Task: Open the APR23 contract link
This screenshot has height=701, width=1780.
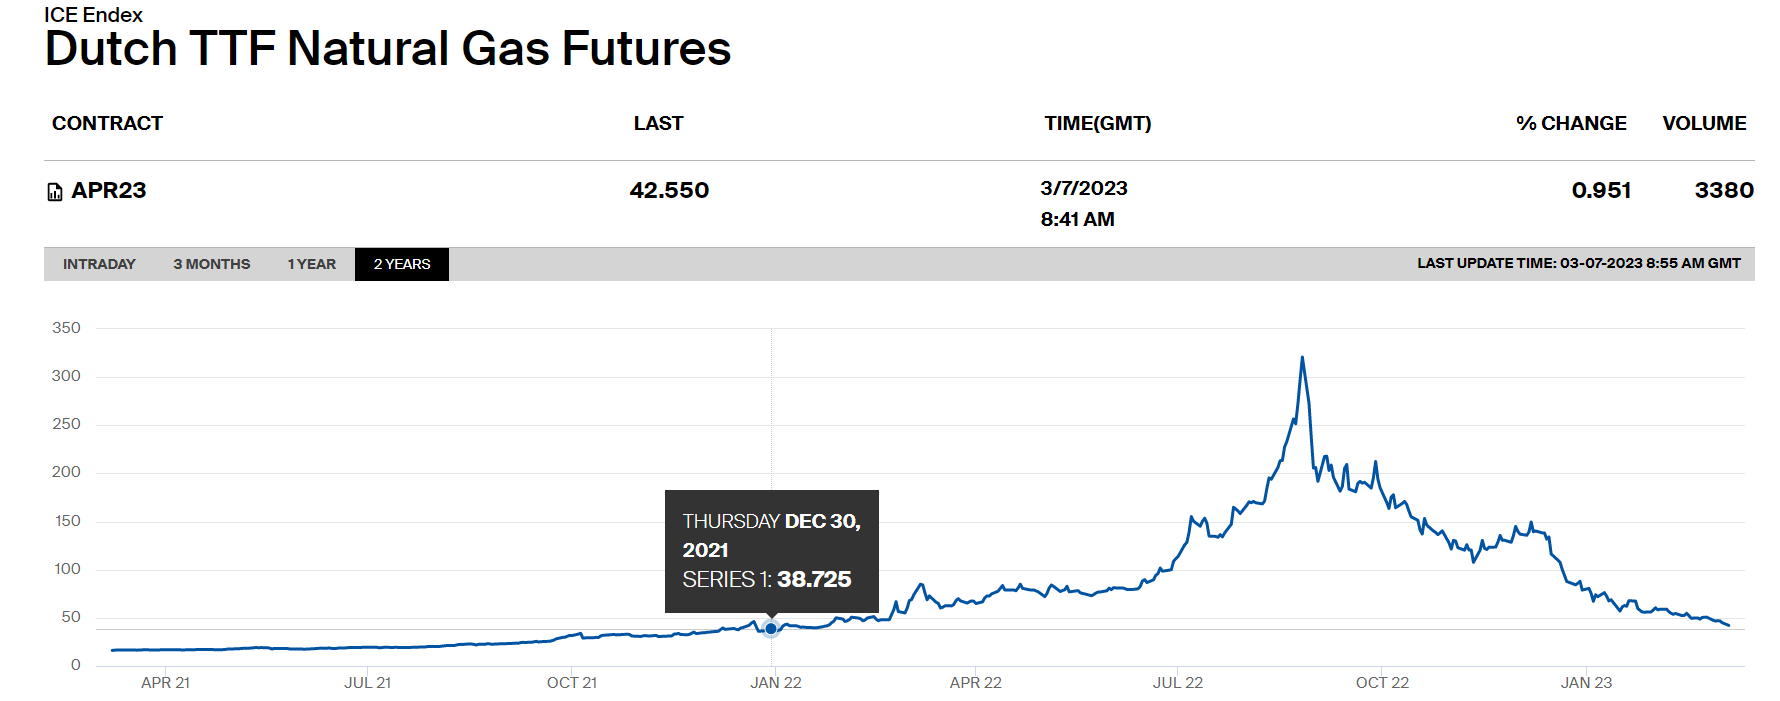Action: [109, 190]
